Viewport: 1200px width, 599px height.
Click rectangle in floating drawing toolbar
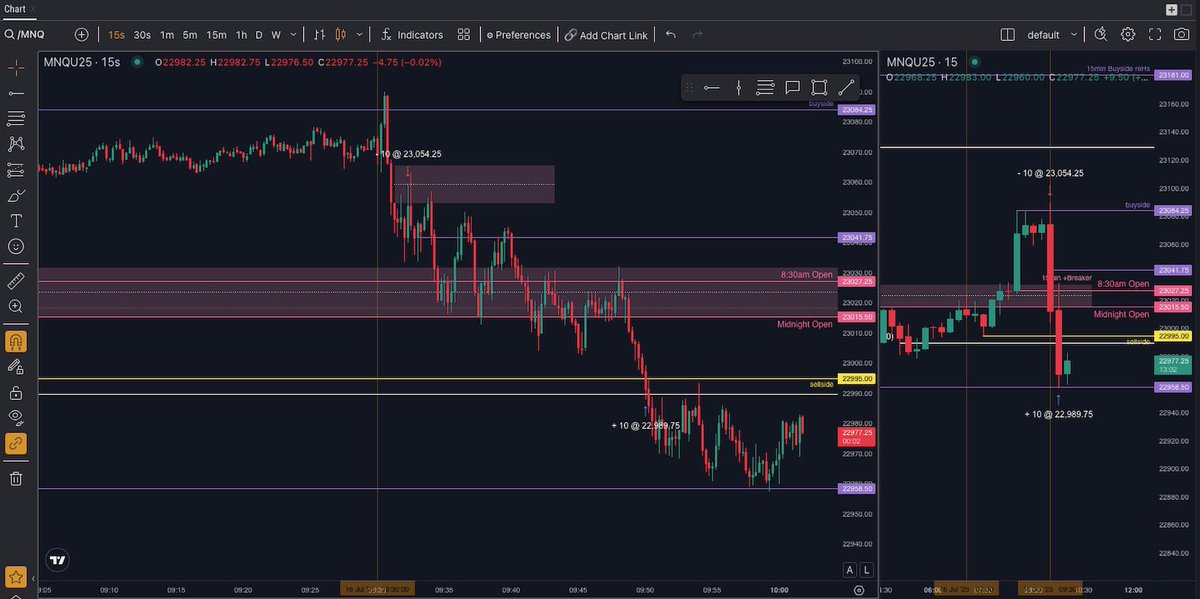(819, 87)
